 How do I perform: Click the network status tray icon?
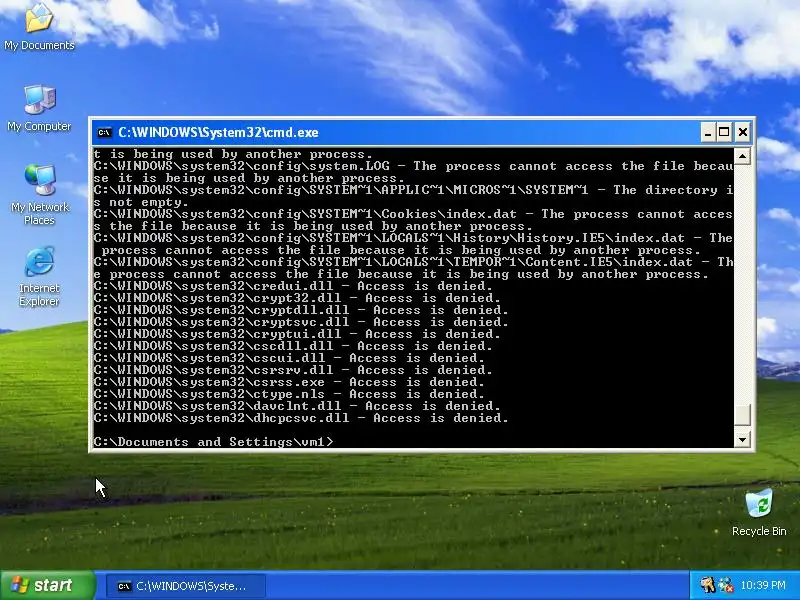(x=726, y=585)
